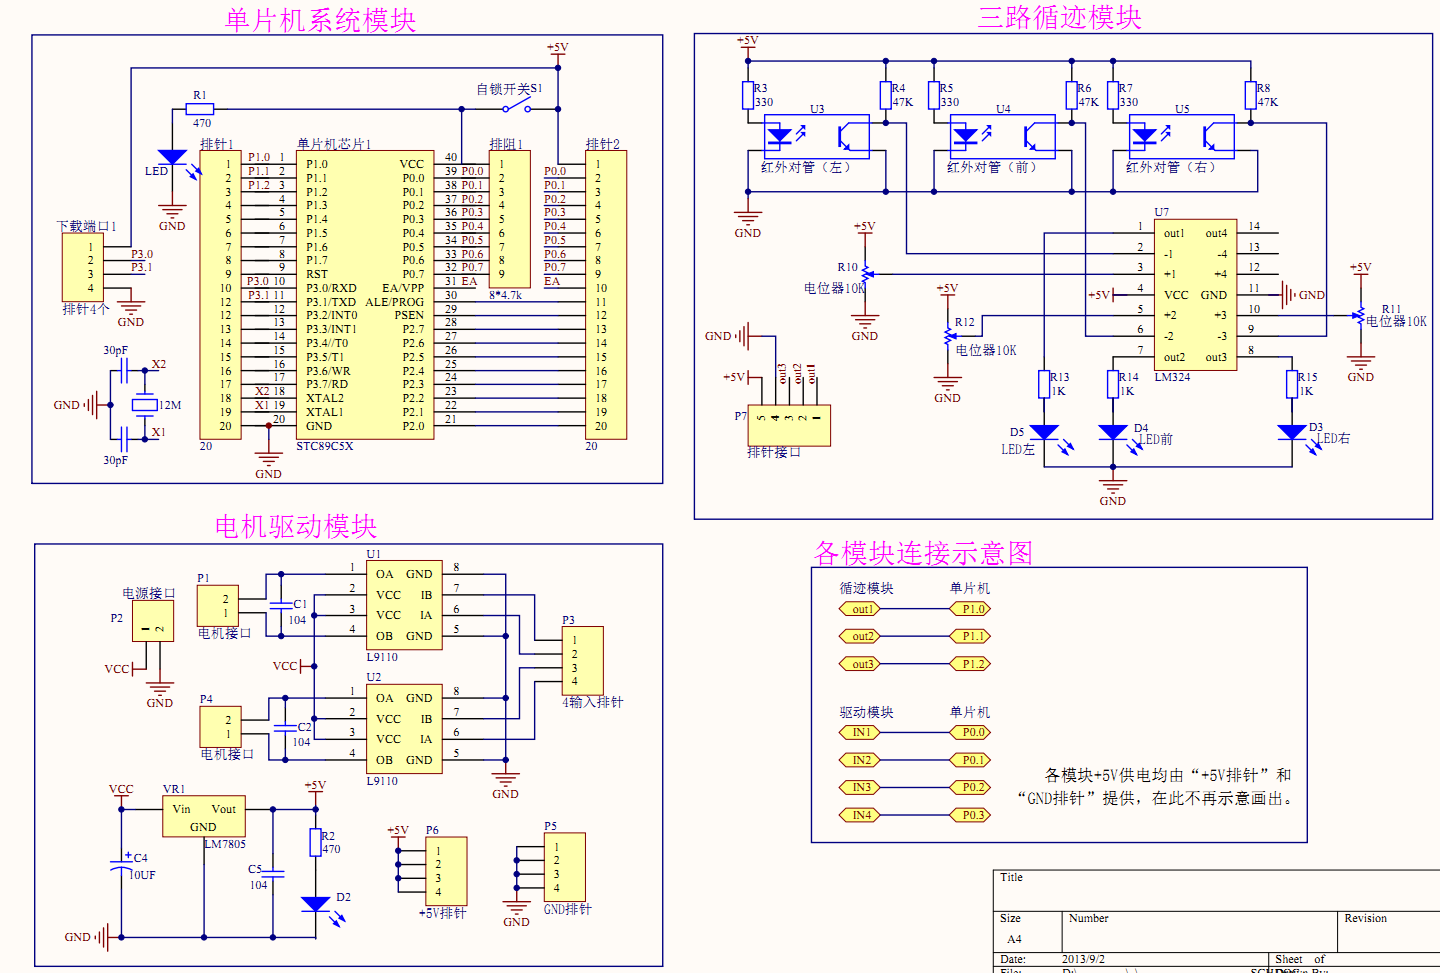The width and height of the screenshot is (1440, 973).
Task: Select LED D5 labeled LED左
Action: (x=1044, y=433)
